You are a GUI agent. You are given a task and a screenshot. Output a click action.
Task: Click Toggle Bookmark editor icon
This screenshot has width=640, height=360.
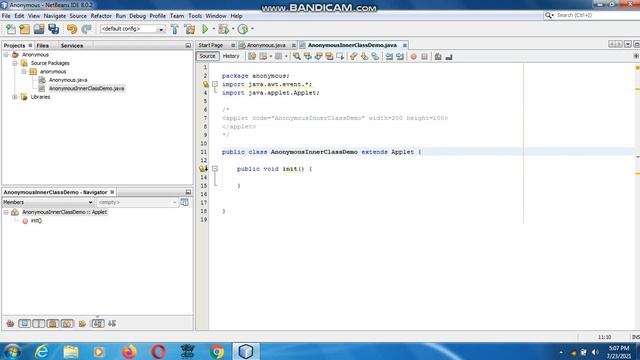375,56
